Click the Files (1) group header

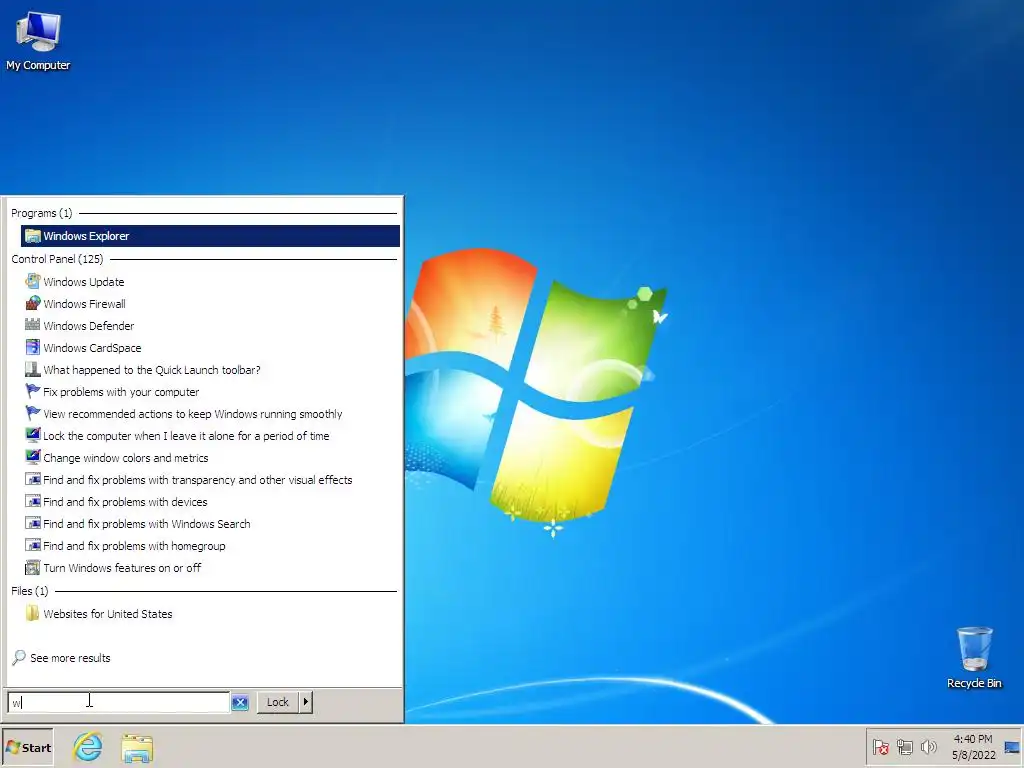pos(29,591)
